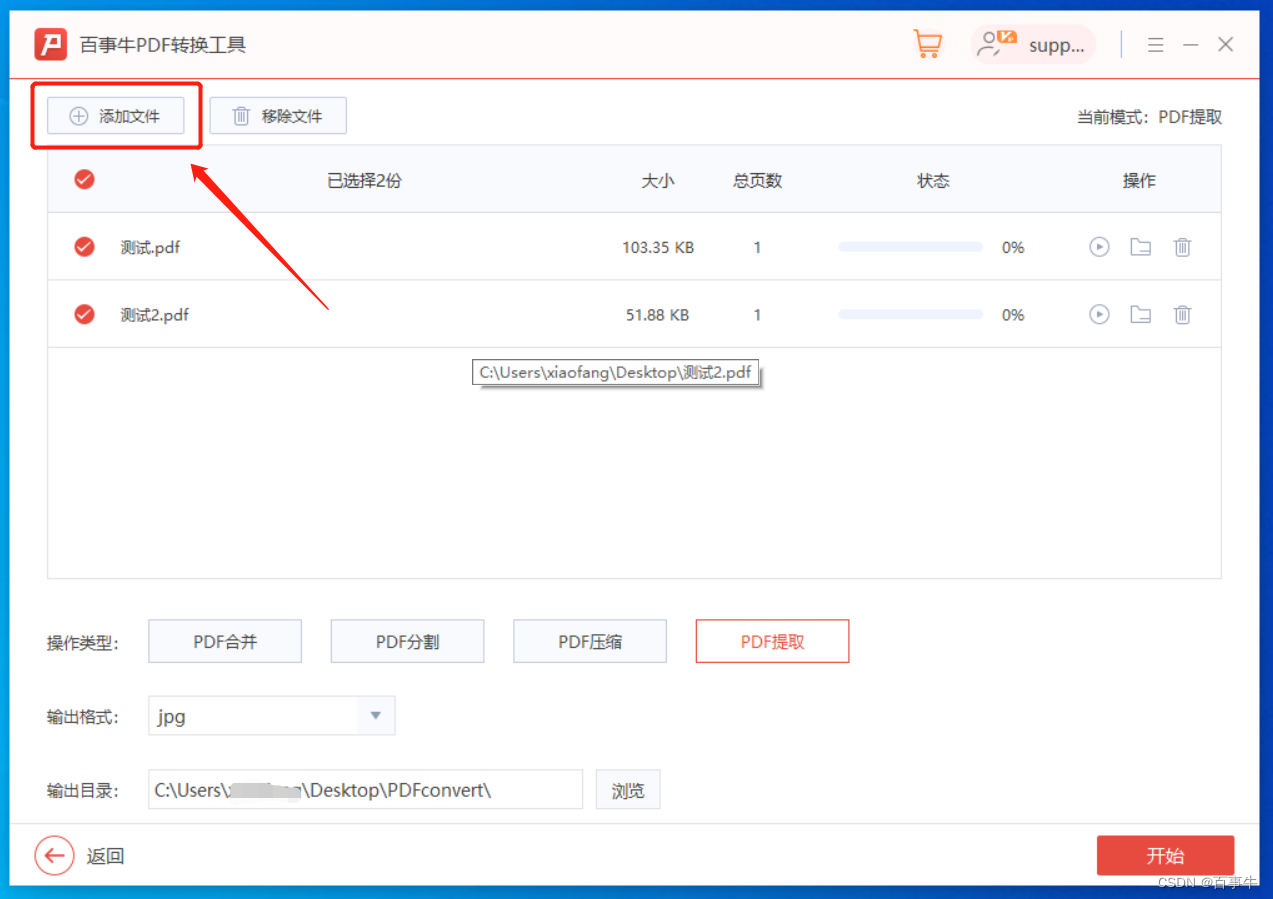Expand the 输出格式 jpg dropdown arrow

tap(376, 716)
